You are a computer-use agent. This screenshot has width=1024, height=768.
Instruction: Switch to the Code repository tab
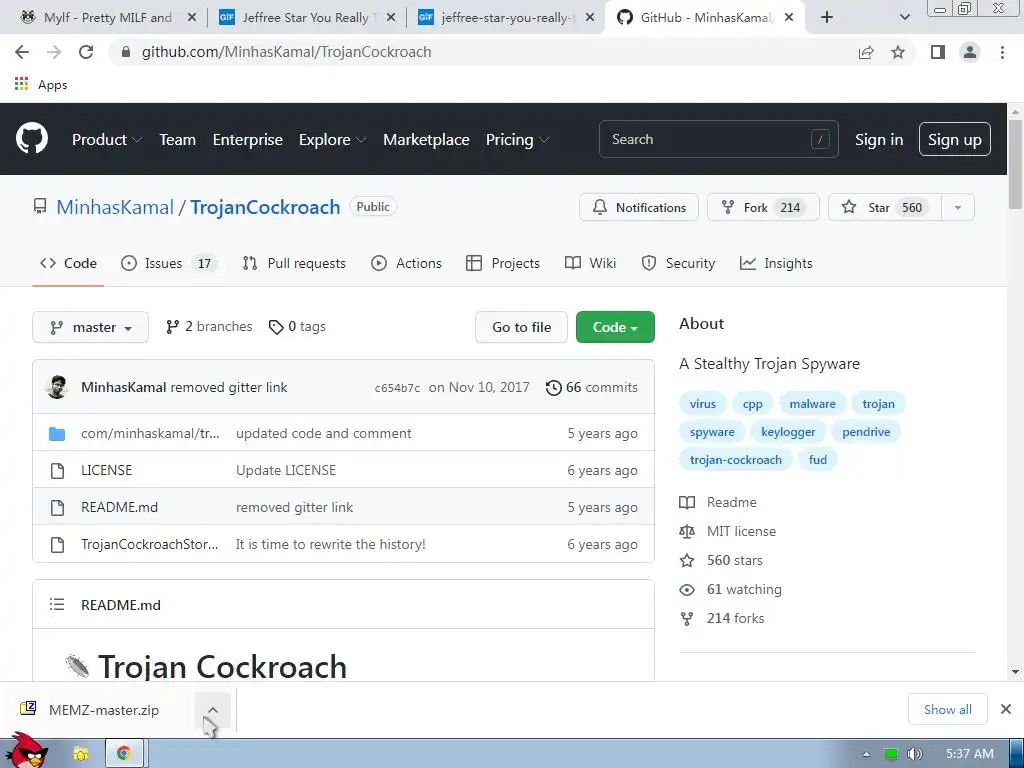point(68,263)
